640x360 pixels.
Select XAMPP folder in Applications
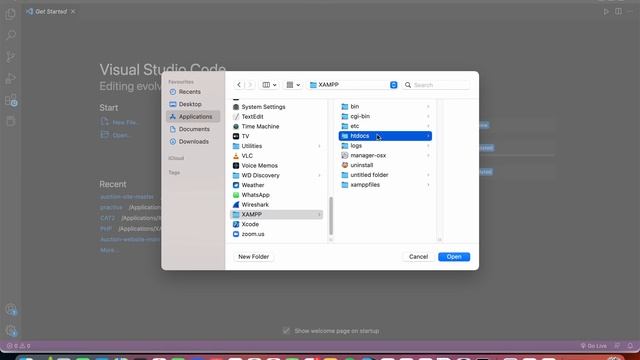pyautogui.click(x=277, y=215)
